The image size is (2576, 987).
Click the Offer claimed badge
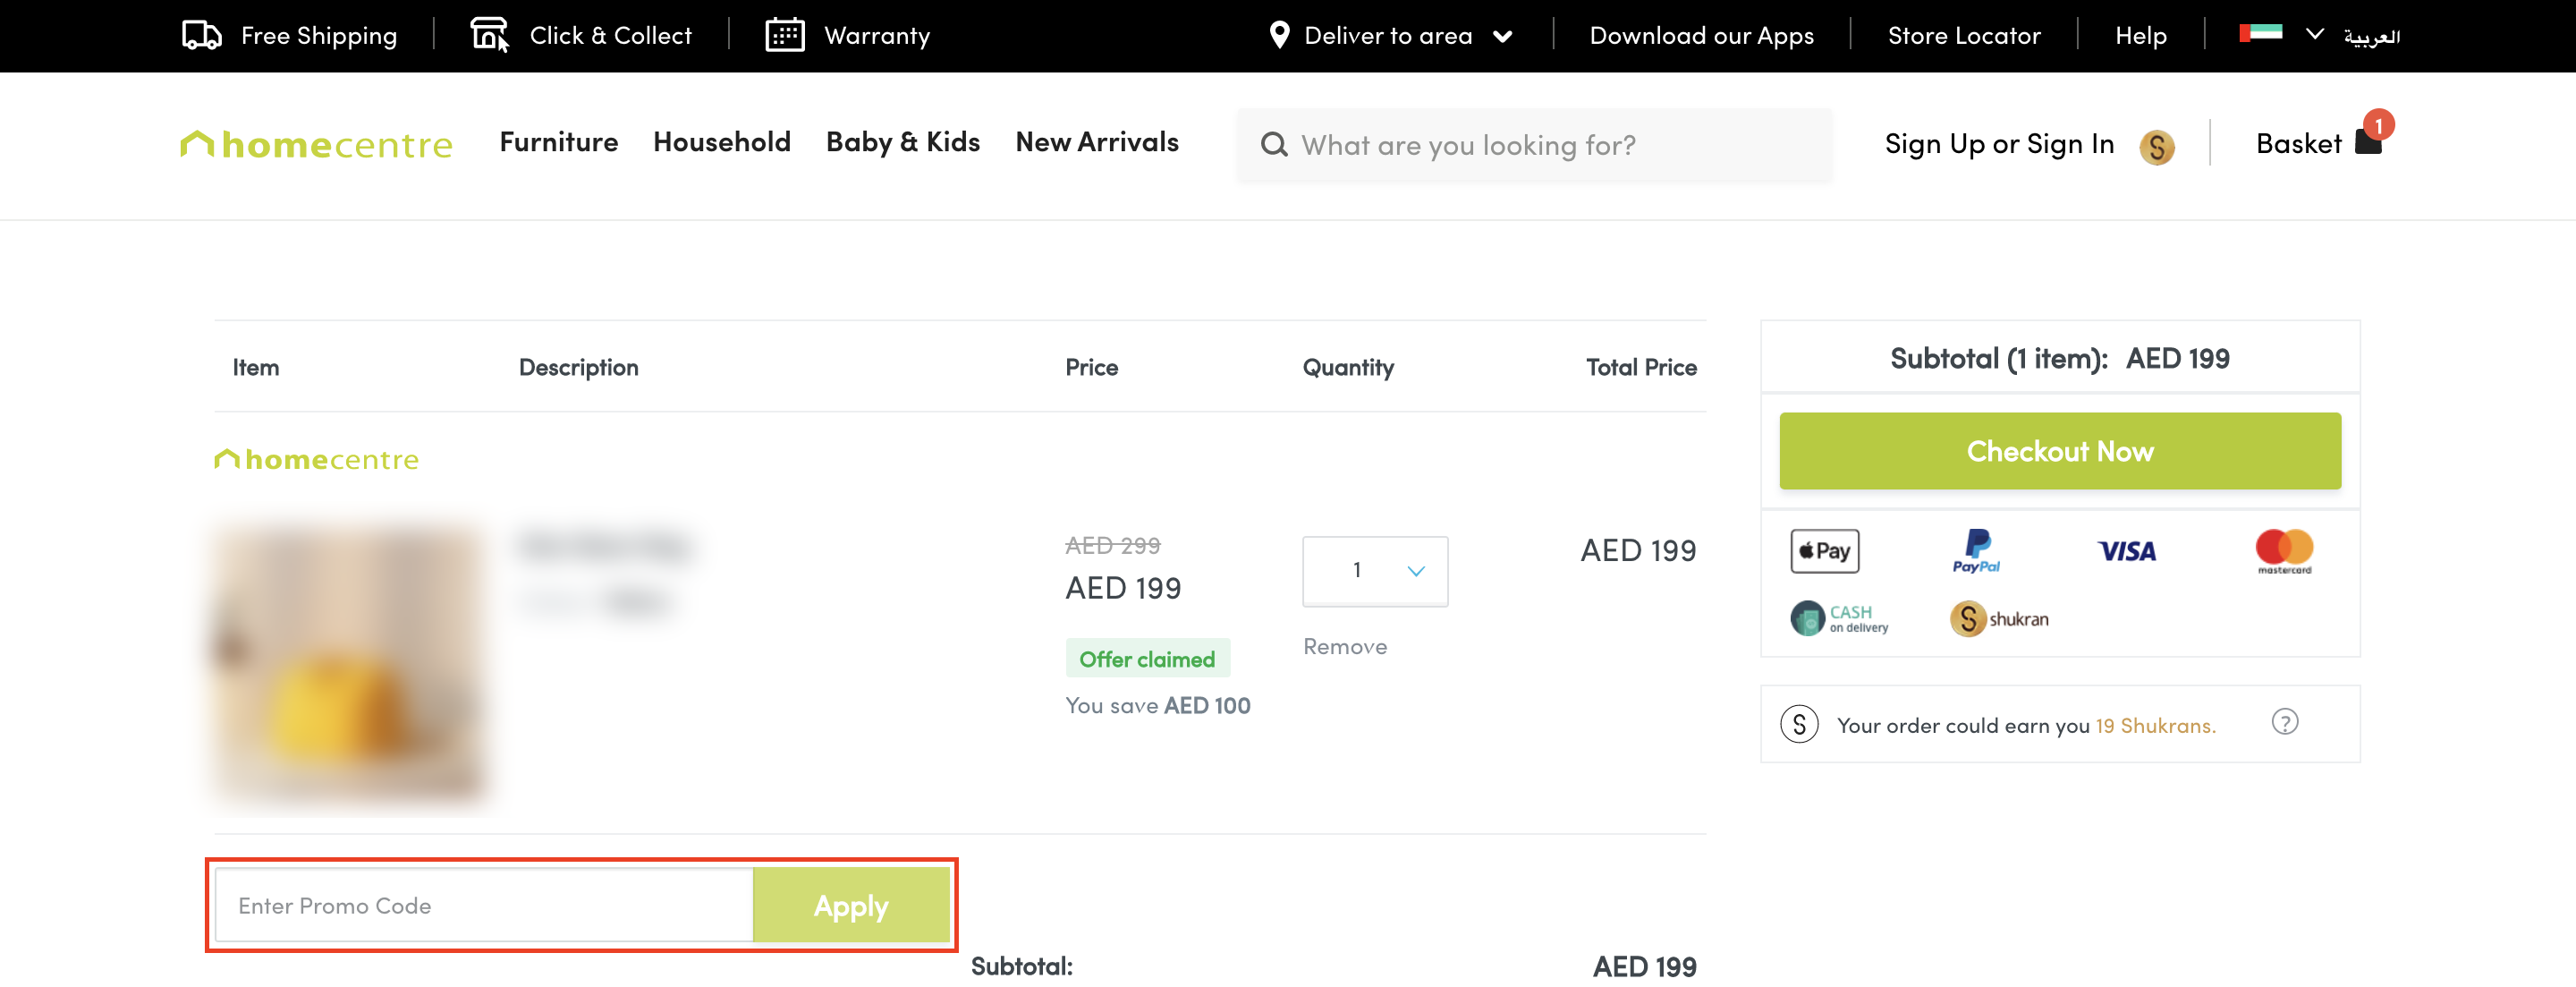click(1147, 659)
